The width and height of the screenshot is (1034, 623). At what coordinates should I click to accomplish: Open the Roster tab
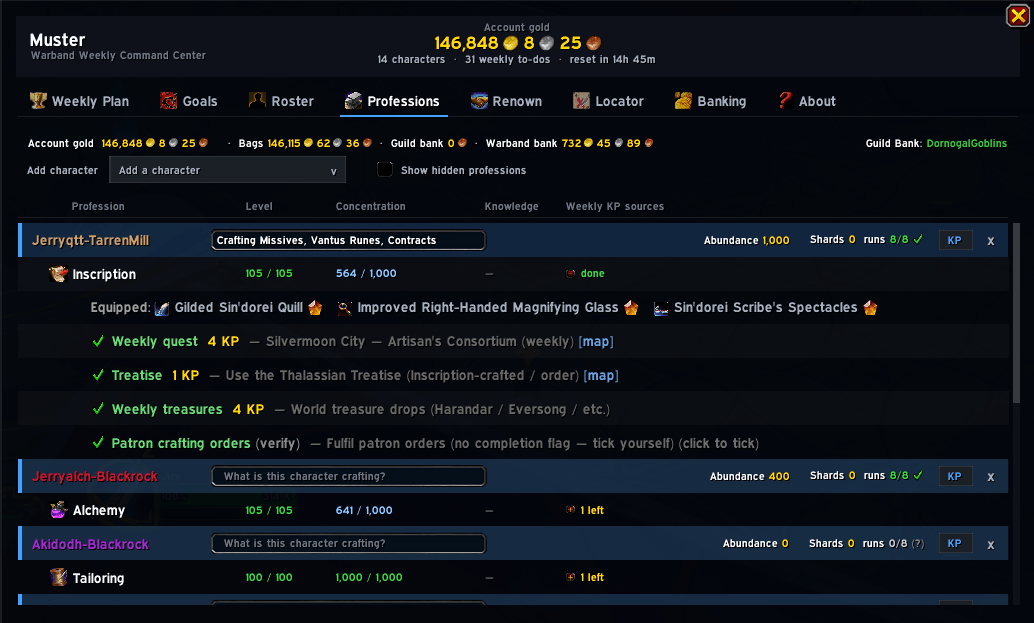pyautogui.click(x=281, y=101)
